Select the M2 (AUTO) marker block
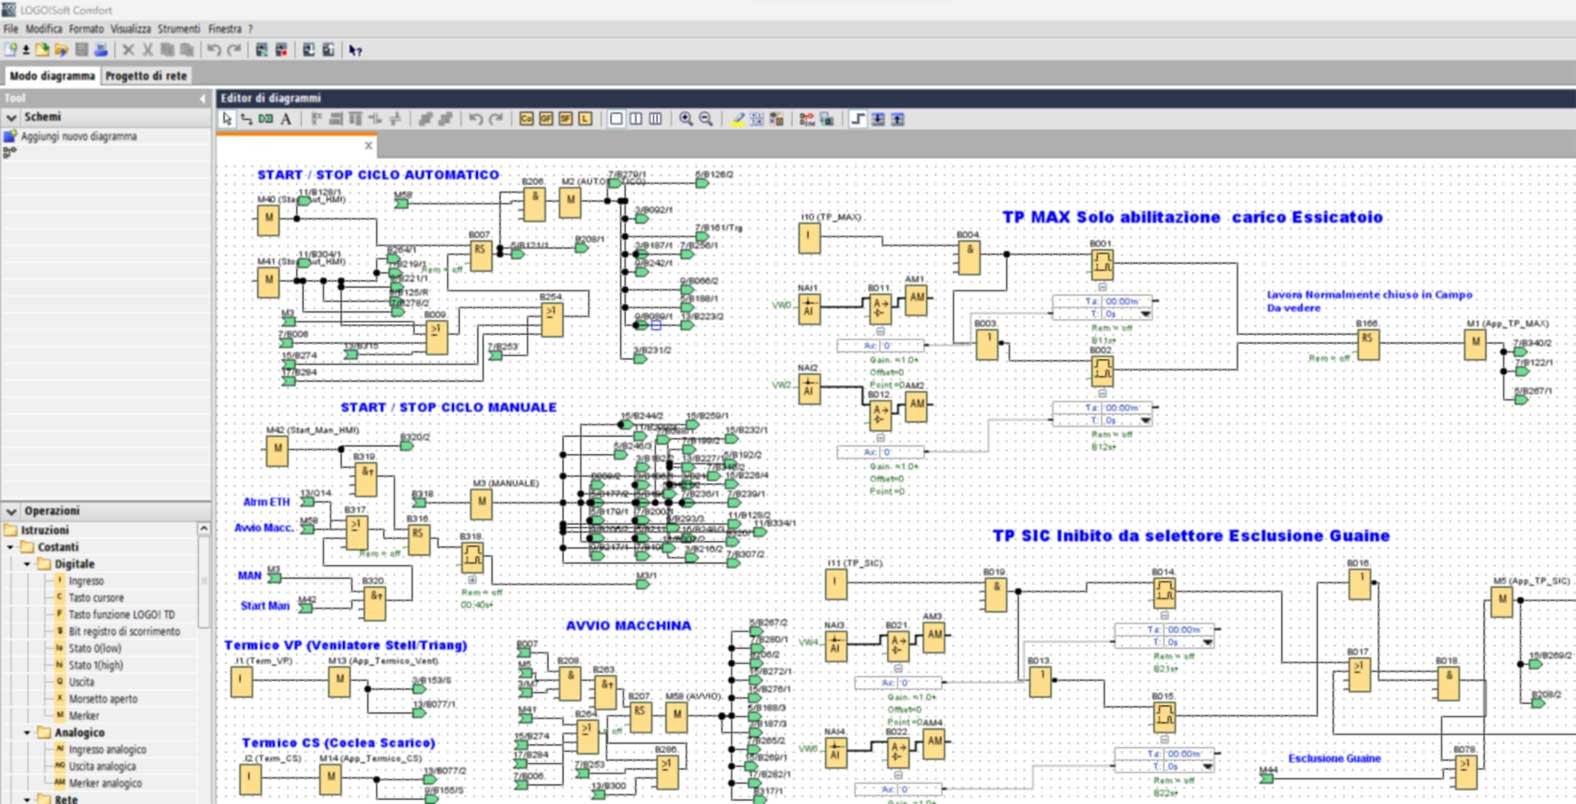Viewport: 1576px width, 804px height. coord(570,204)
